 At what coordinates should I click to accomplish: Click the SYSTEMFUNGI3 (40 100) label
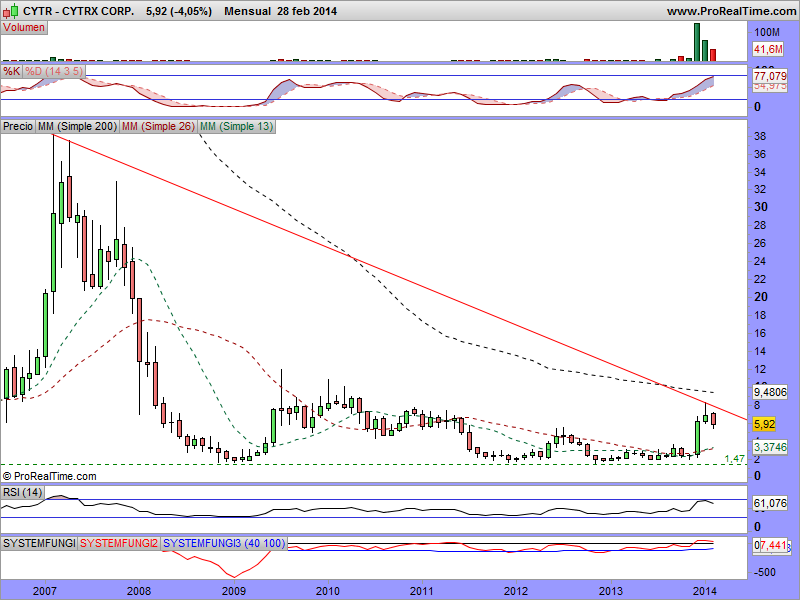click(x=224, y=543)
